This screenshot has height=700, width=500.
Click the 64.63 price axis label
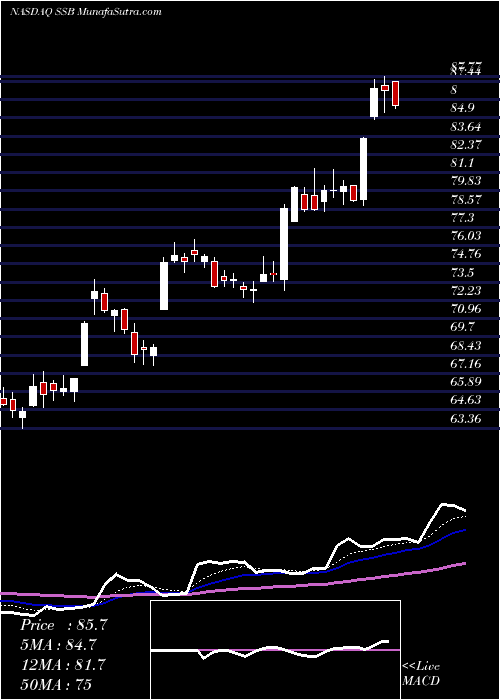(467, 400)
